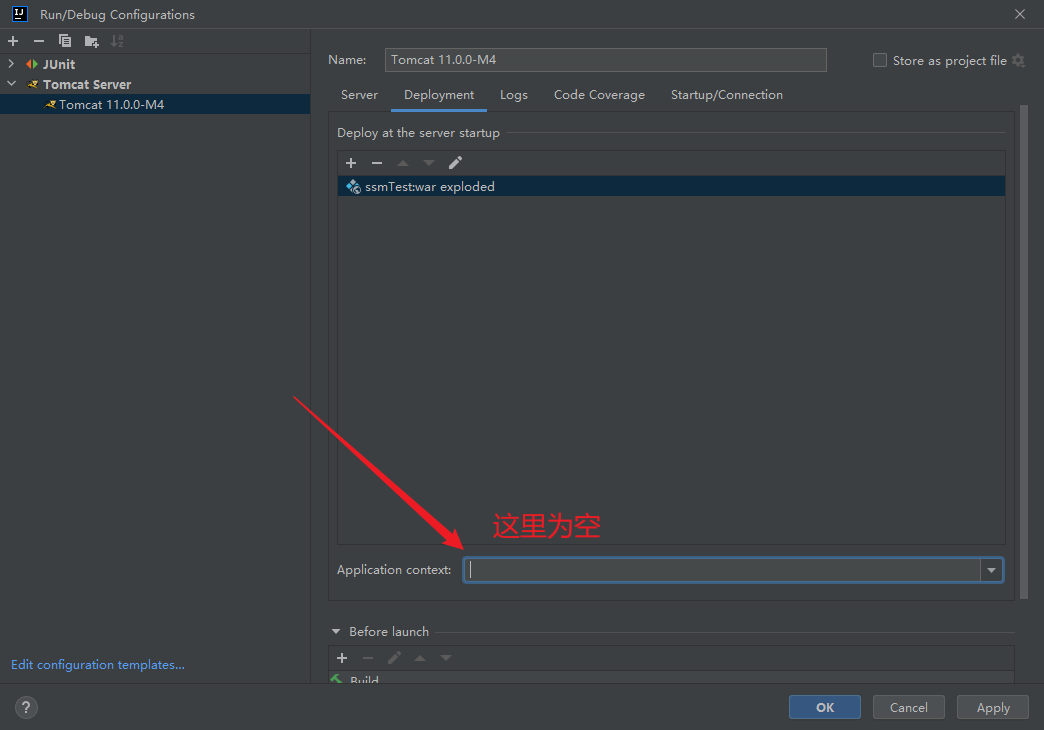Image resolution: width=1044 pixels, height=730 pixels.
Task: Copy the selected configuration
Action: (x=65, y=41)
